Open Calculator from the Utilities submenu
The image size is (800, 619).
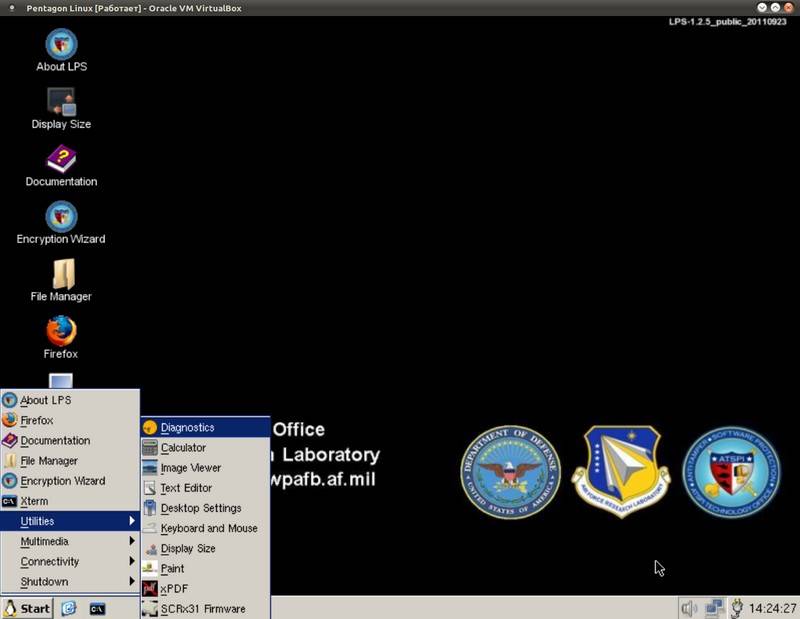coord(183,448)
